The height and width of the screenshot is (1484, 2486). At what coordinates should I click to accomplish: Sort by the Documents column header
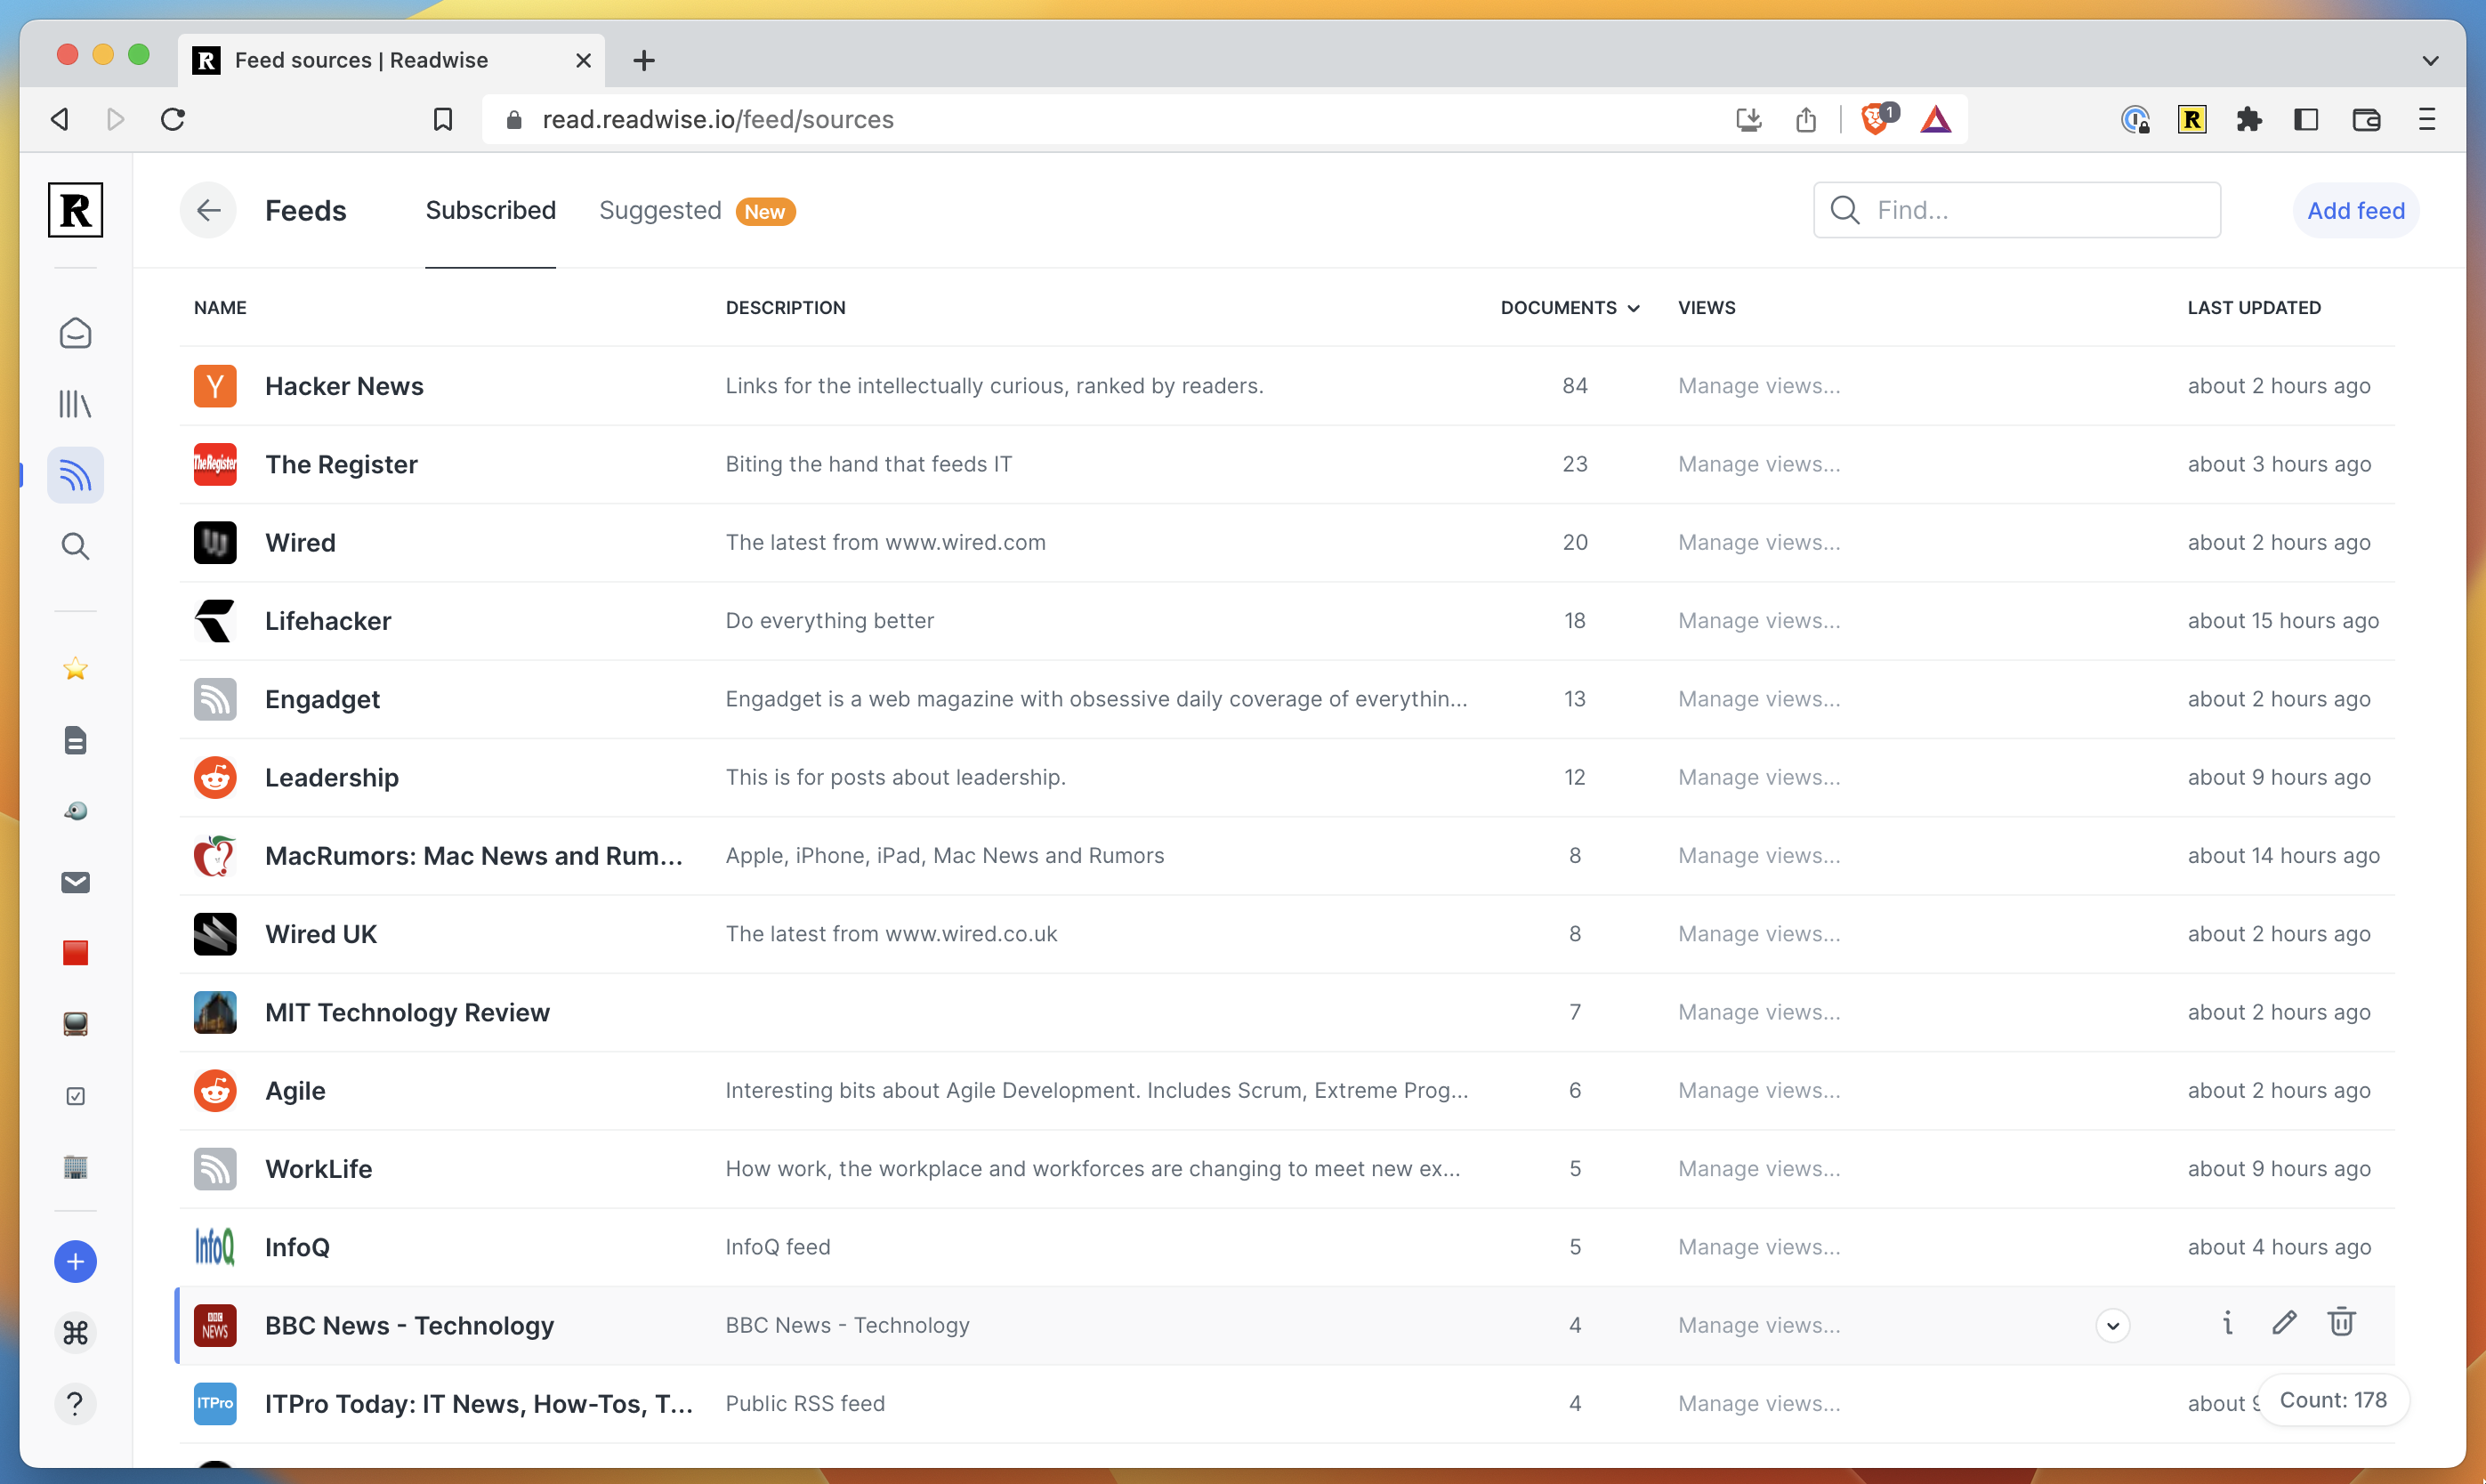pos(1569,308)
